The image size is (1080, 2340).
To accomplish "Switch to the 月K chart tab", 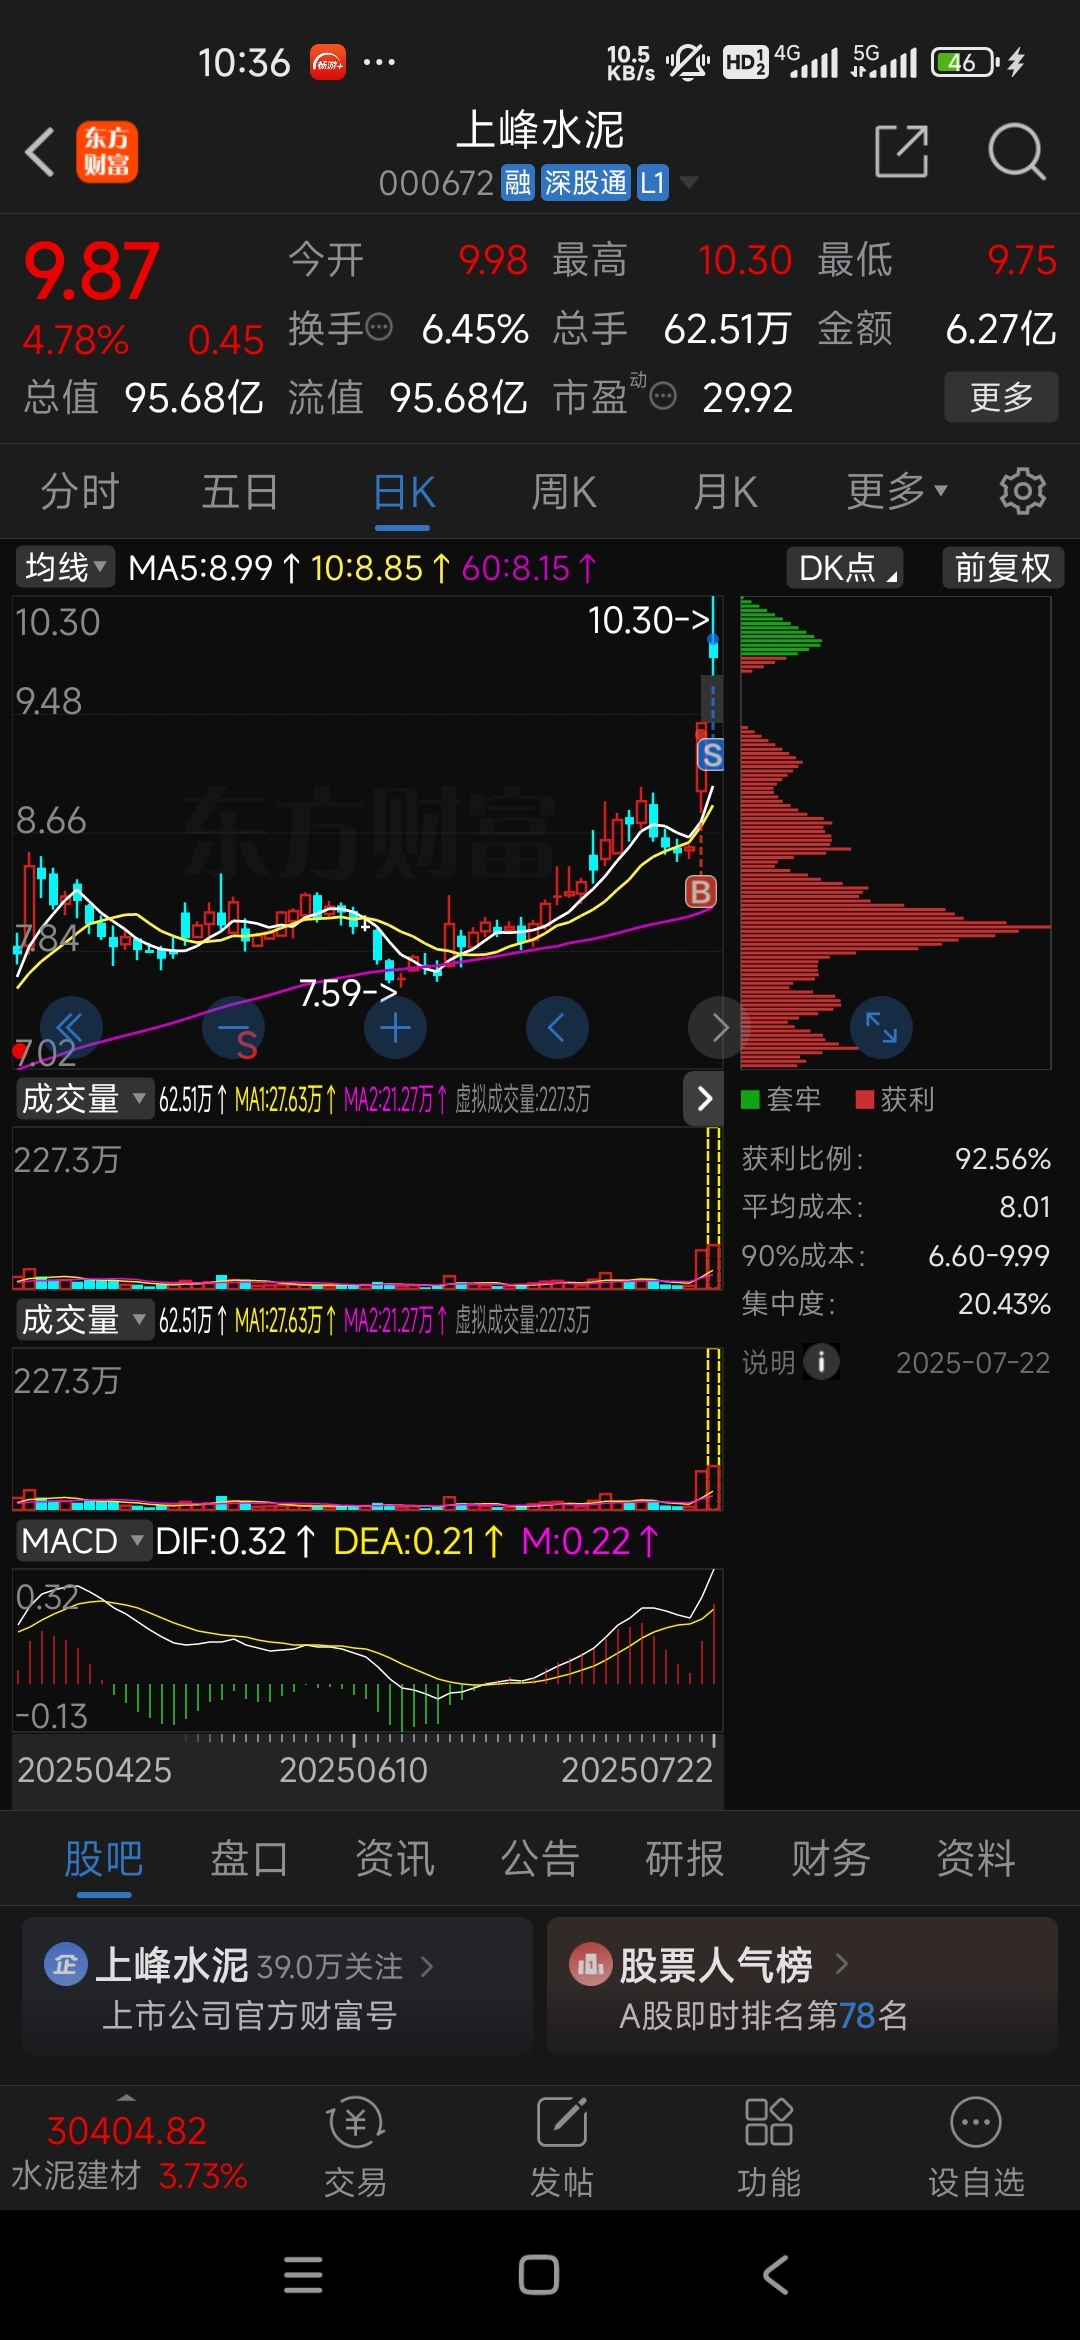I will [726, 492].
